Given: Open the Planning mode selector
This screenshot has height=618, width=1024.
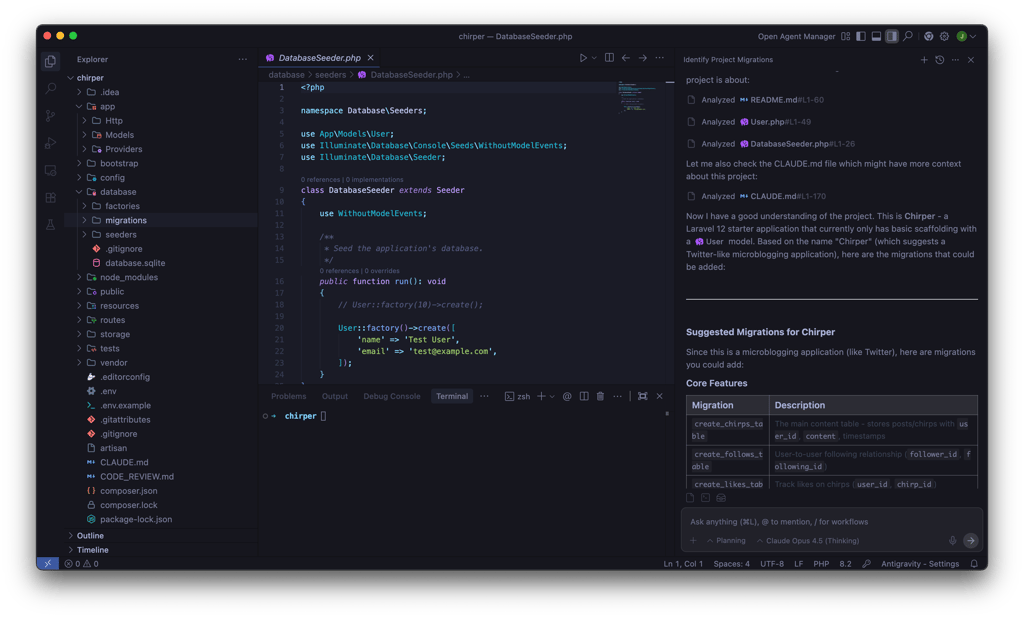Looking at the screenshot, I should pos(726,541).
